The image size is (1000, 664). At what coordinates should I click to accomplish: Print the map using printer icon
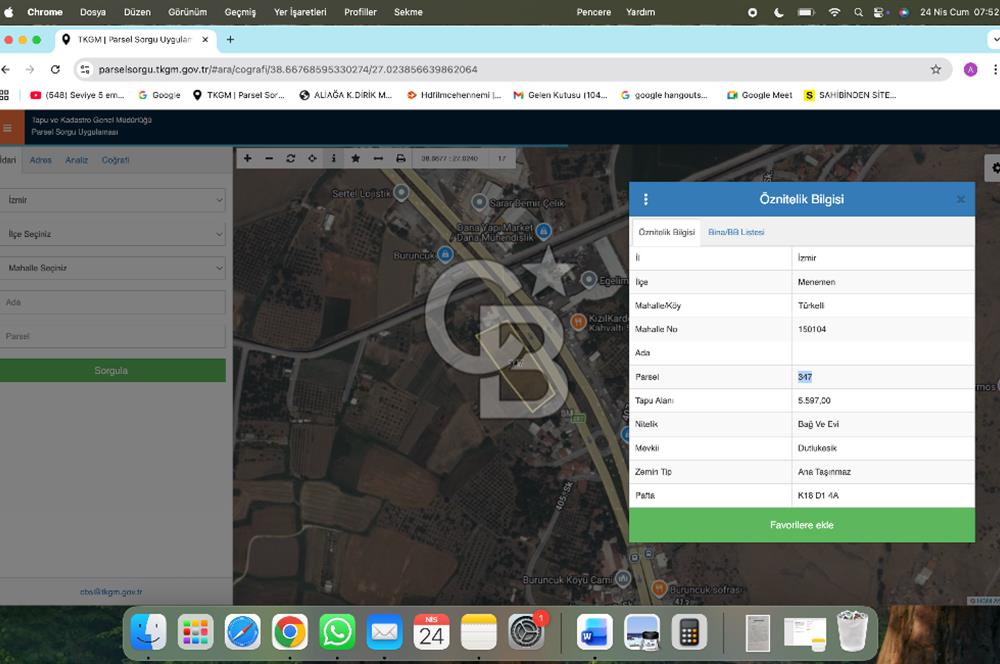[x=401, y=159]
